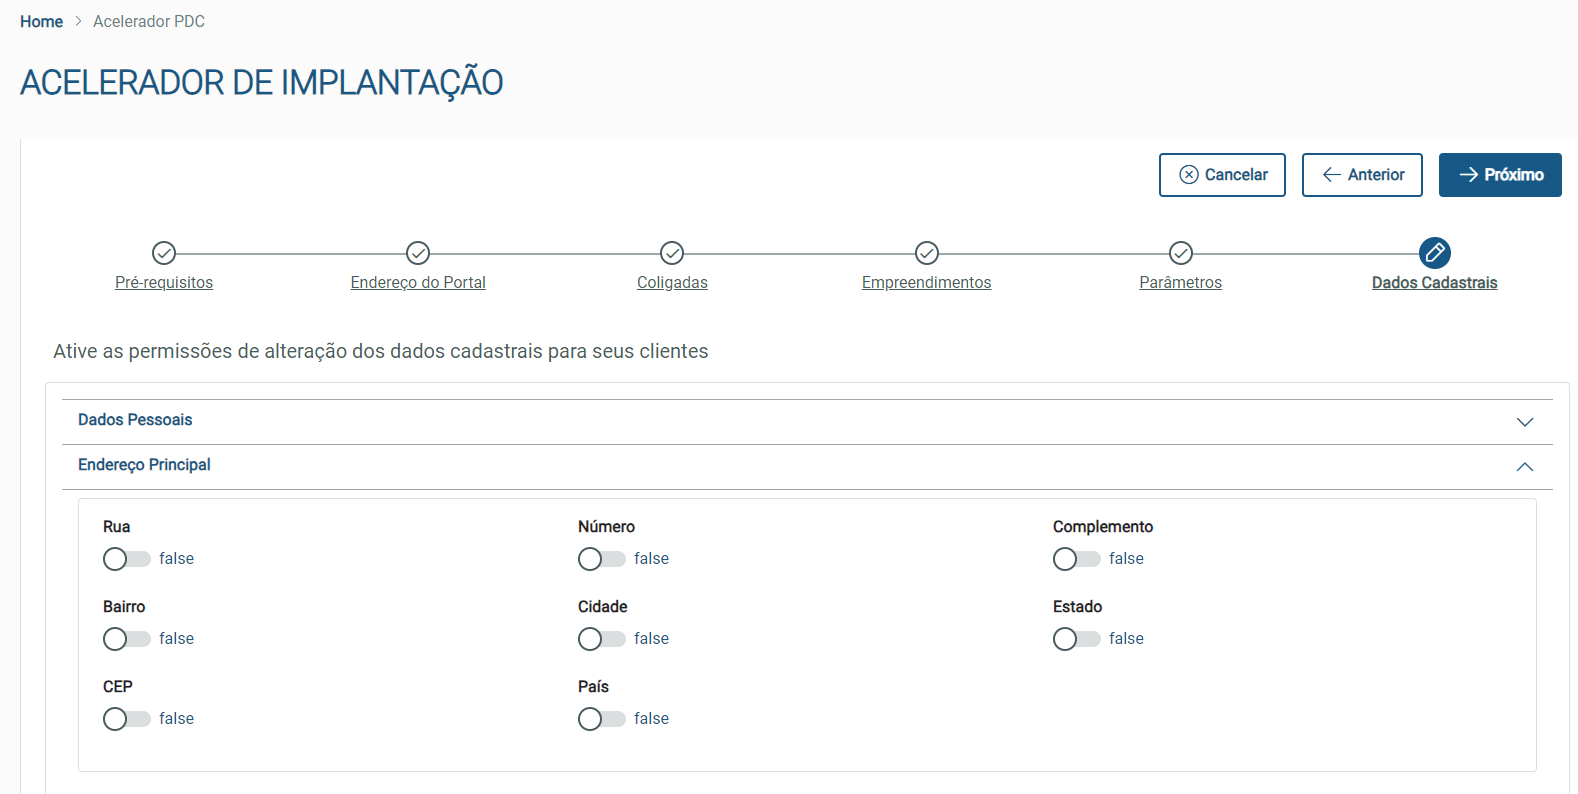Go back with the Anterior button
The width and height of the screenshot is (1578, 794).
point(1362,175)
